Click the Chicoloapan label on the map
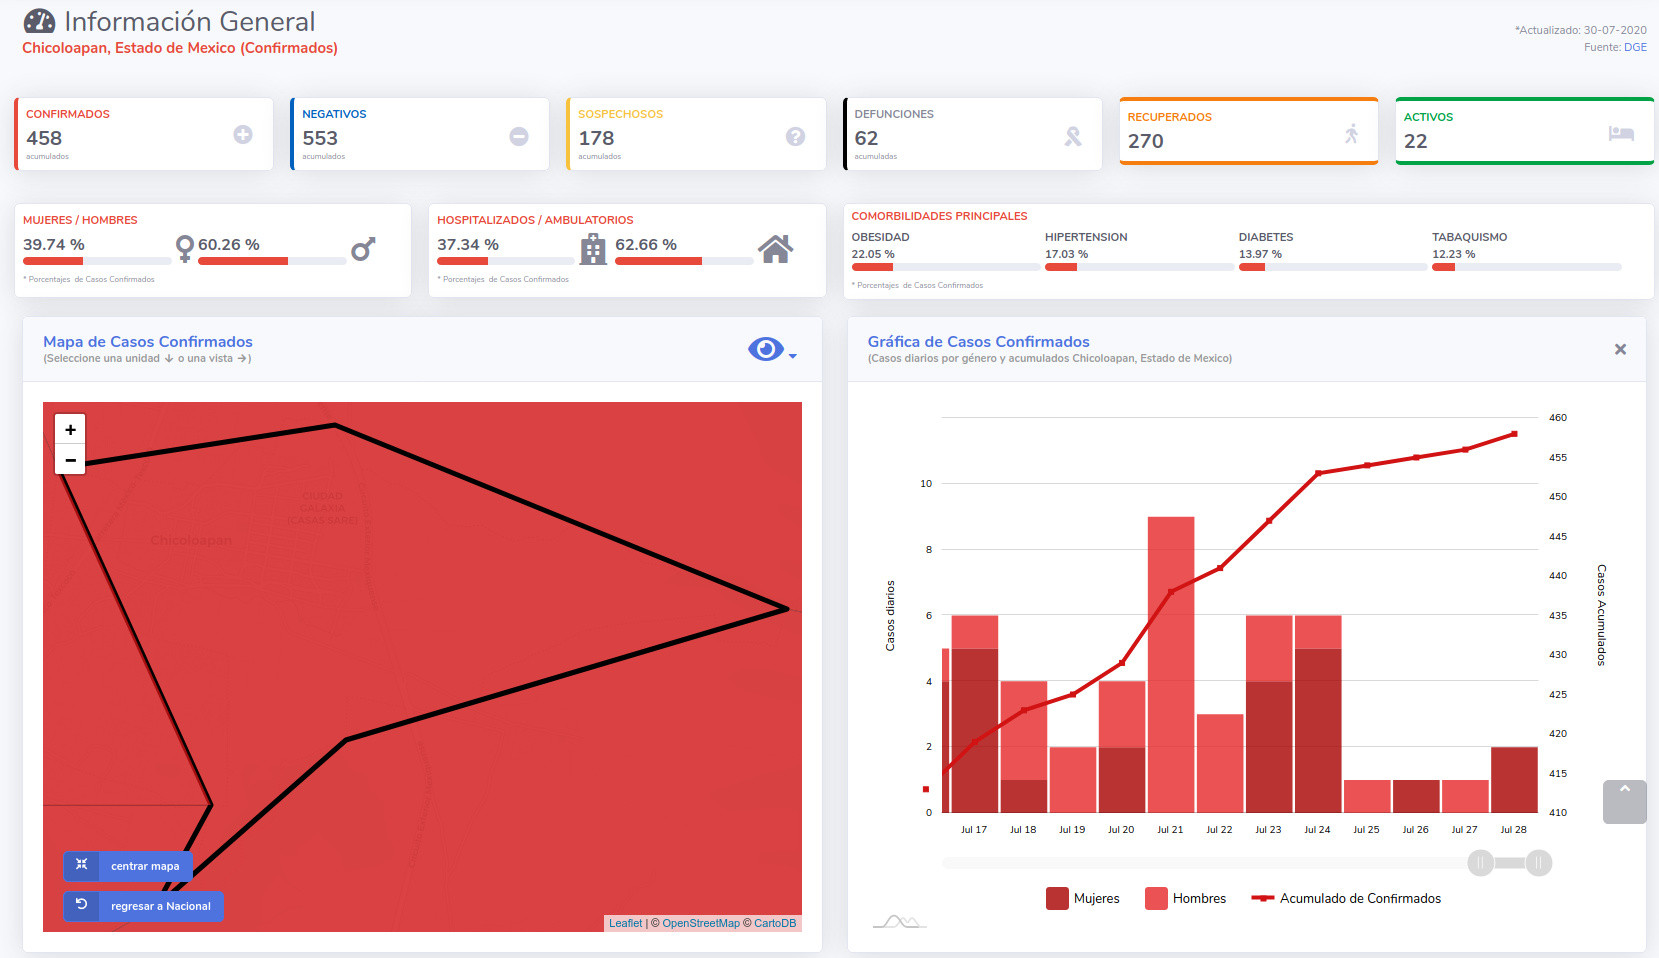This screenshot has height=958, width=1659. pos(191,540)
